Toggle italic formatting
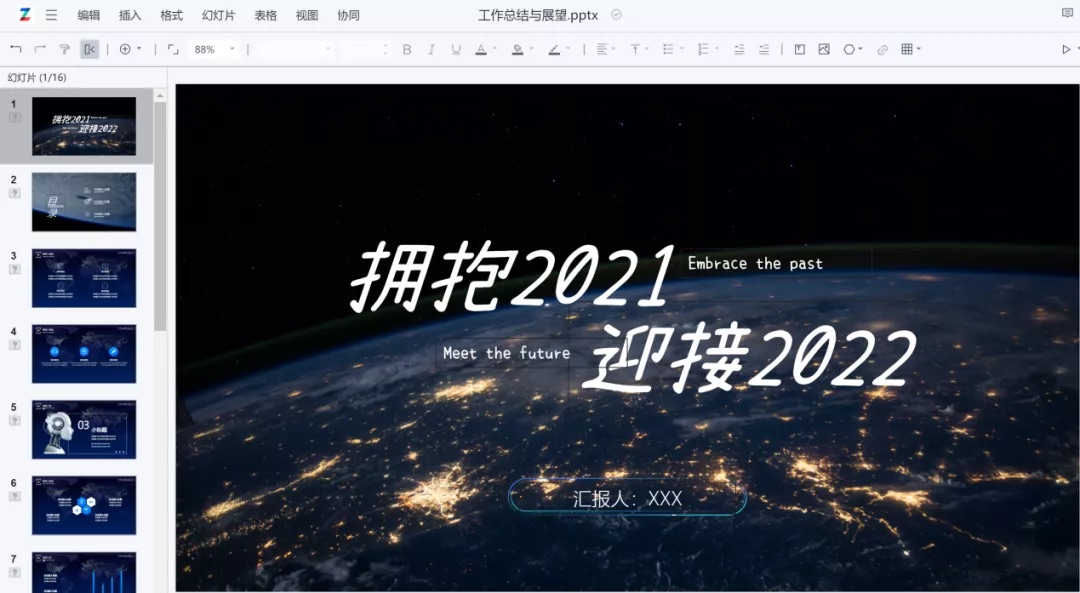Screen dimensions: 1080x593 pos(431,49)
